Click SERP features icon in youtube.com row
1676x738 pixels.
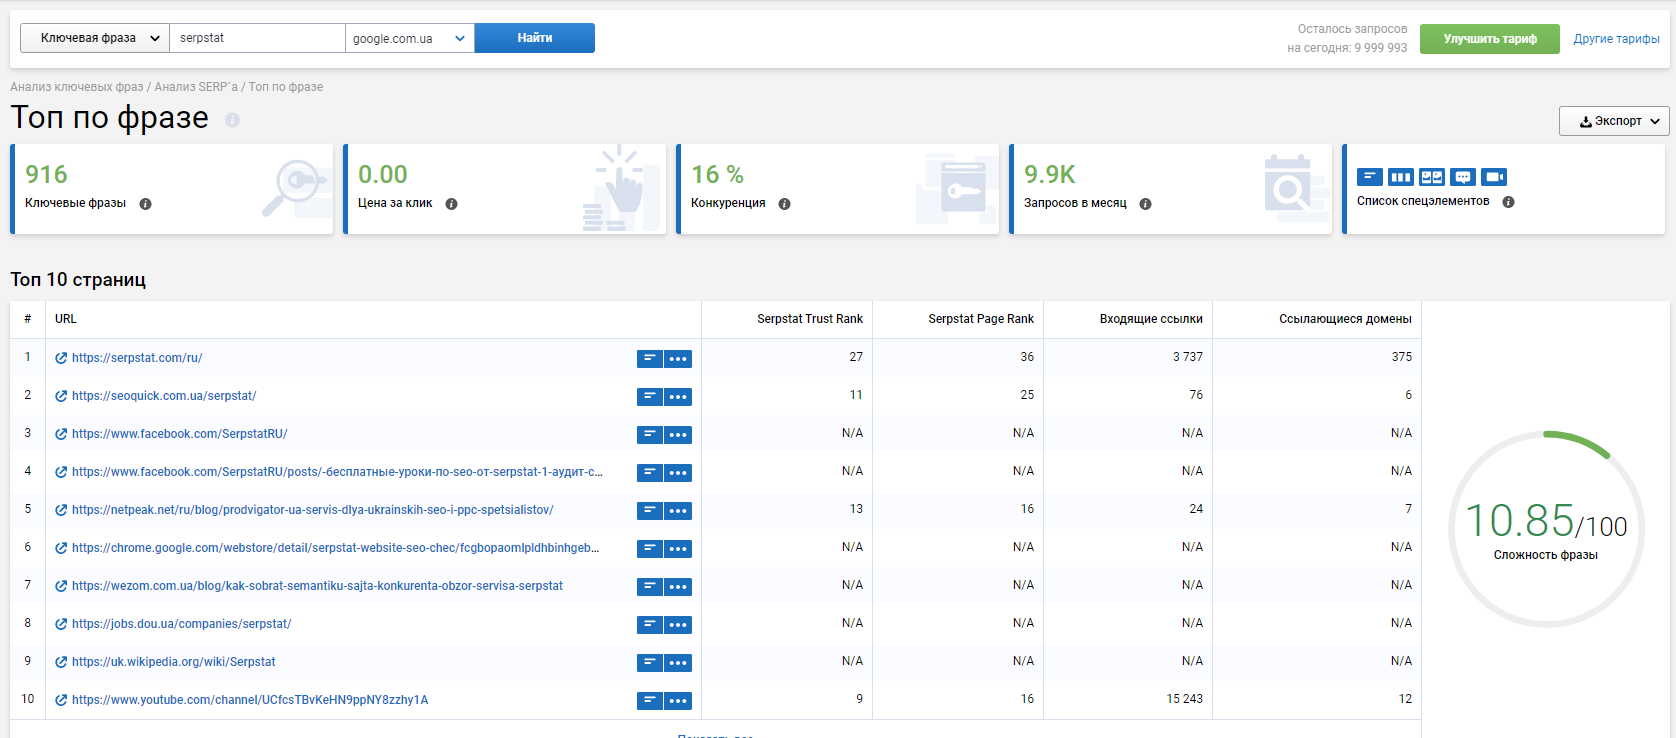click(x=650, y=701)
